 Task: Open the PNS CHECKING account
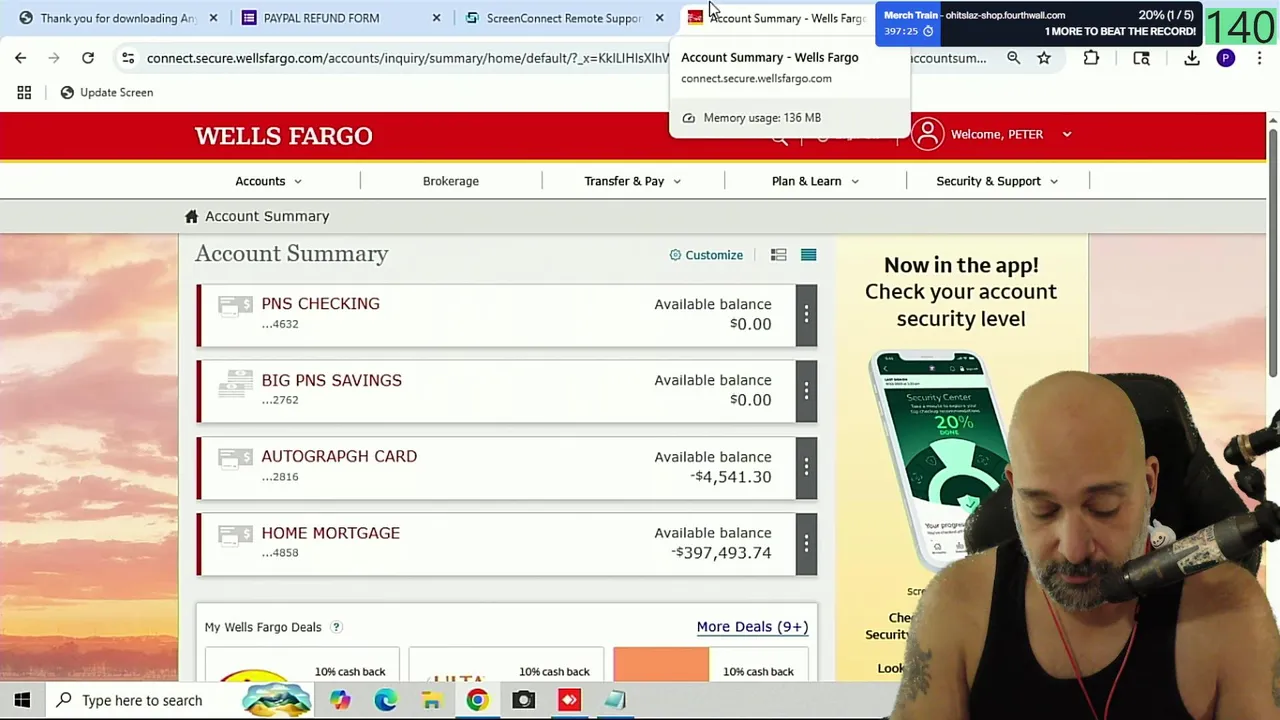pos(320,304)
